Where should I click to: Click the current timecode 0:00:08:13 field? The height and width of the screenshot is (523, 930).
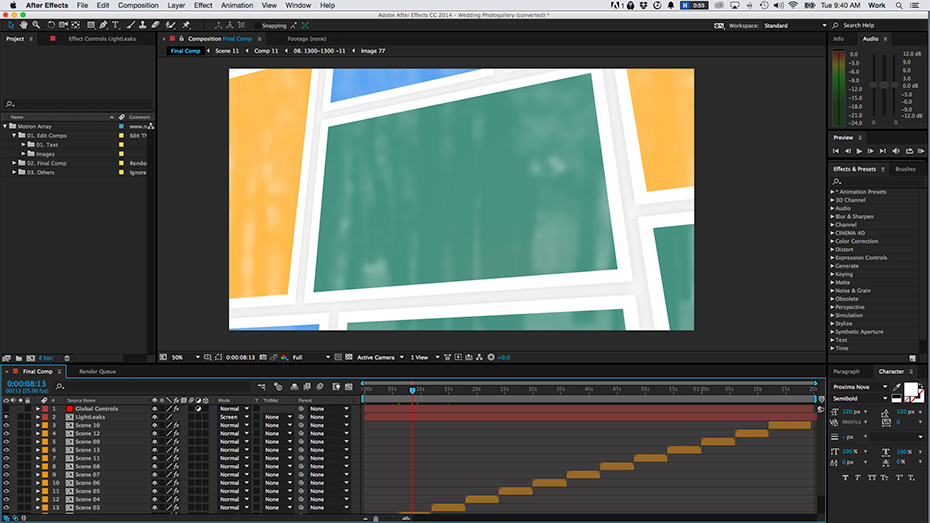pyautogui.click(x=26, y=383)
